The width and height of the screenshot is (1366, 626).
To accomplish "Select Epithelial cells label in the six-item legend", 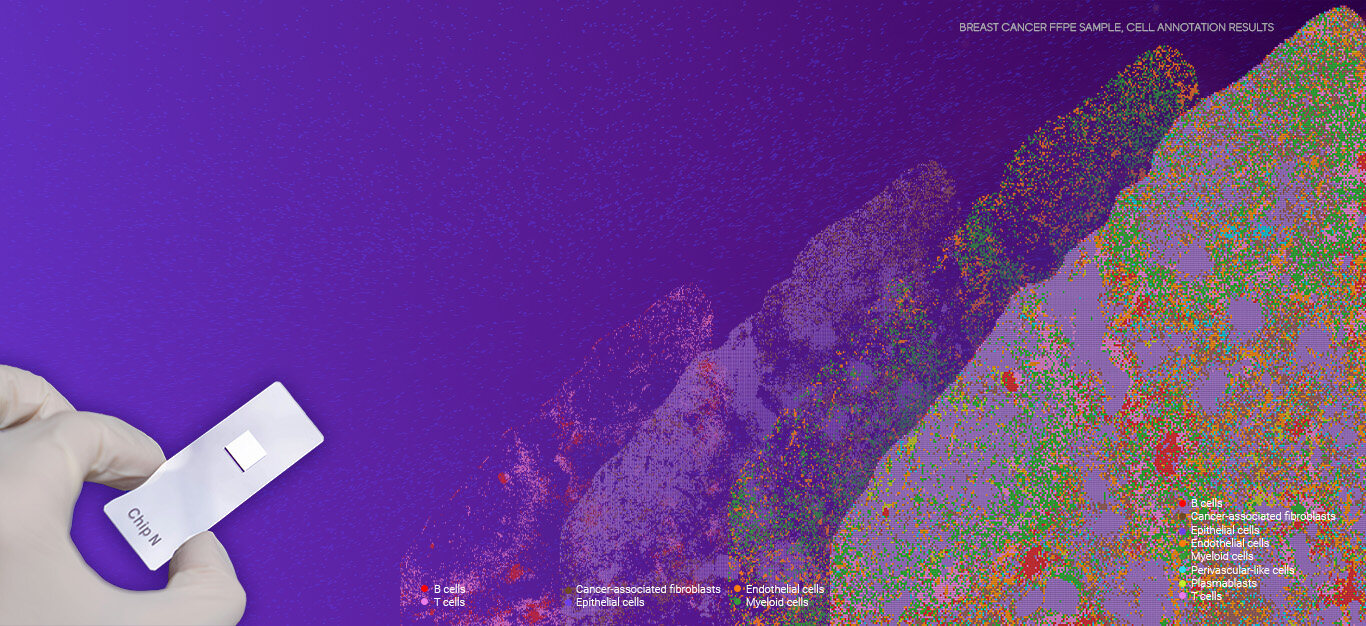I will pos(610,603).
